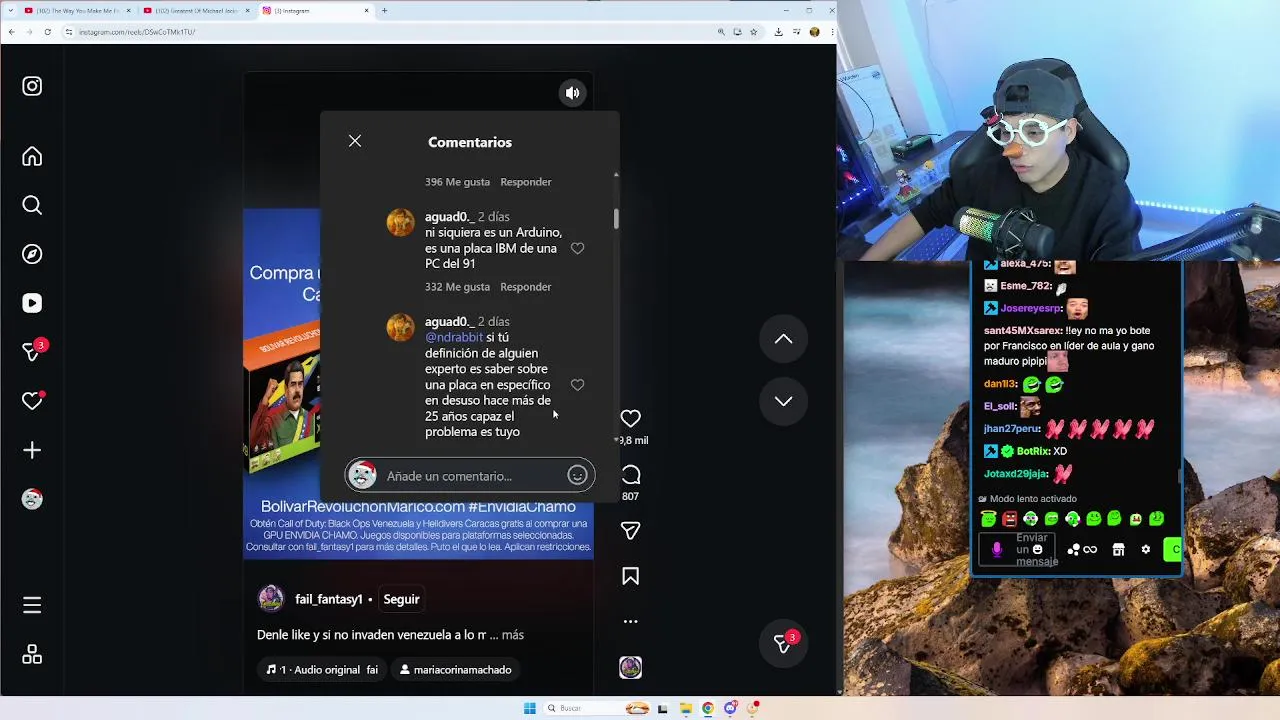Viewport: 1280px width, 720px height.
Task: Switch to 'Greatest Of Michael Jackson' tab
Action: 196,10
